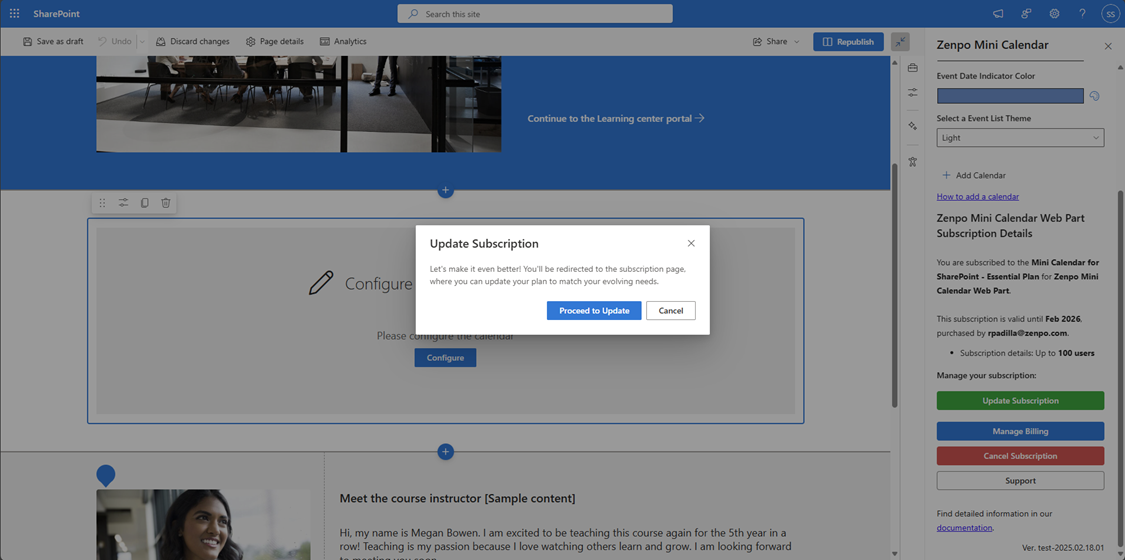Collapse the page with shrink arrows icon
Viewport: 1125px width, 560px height.
[900, 42]
